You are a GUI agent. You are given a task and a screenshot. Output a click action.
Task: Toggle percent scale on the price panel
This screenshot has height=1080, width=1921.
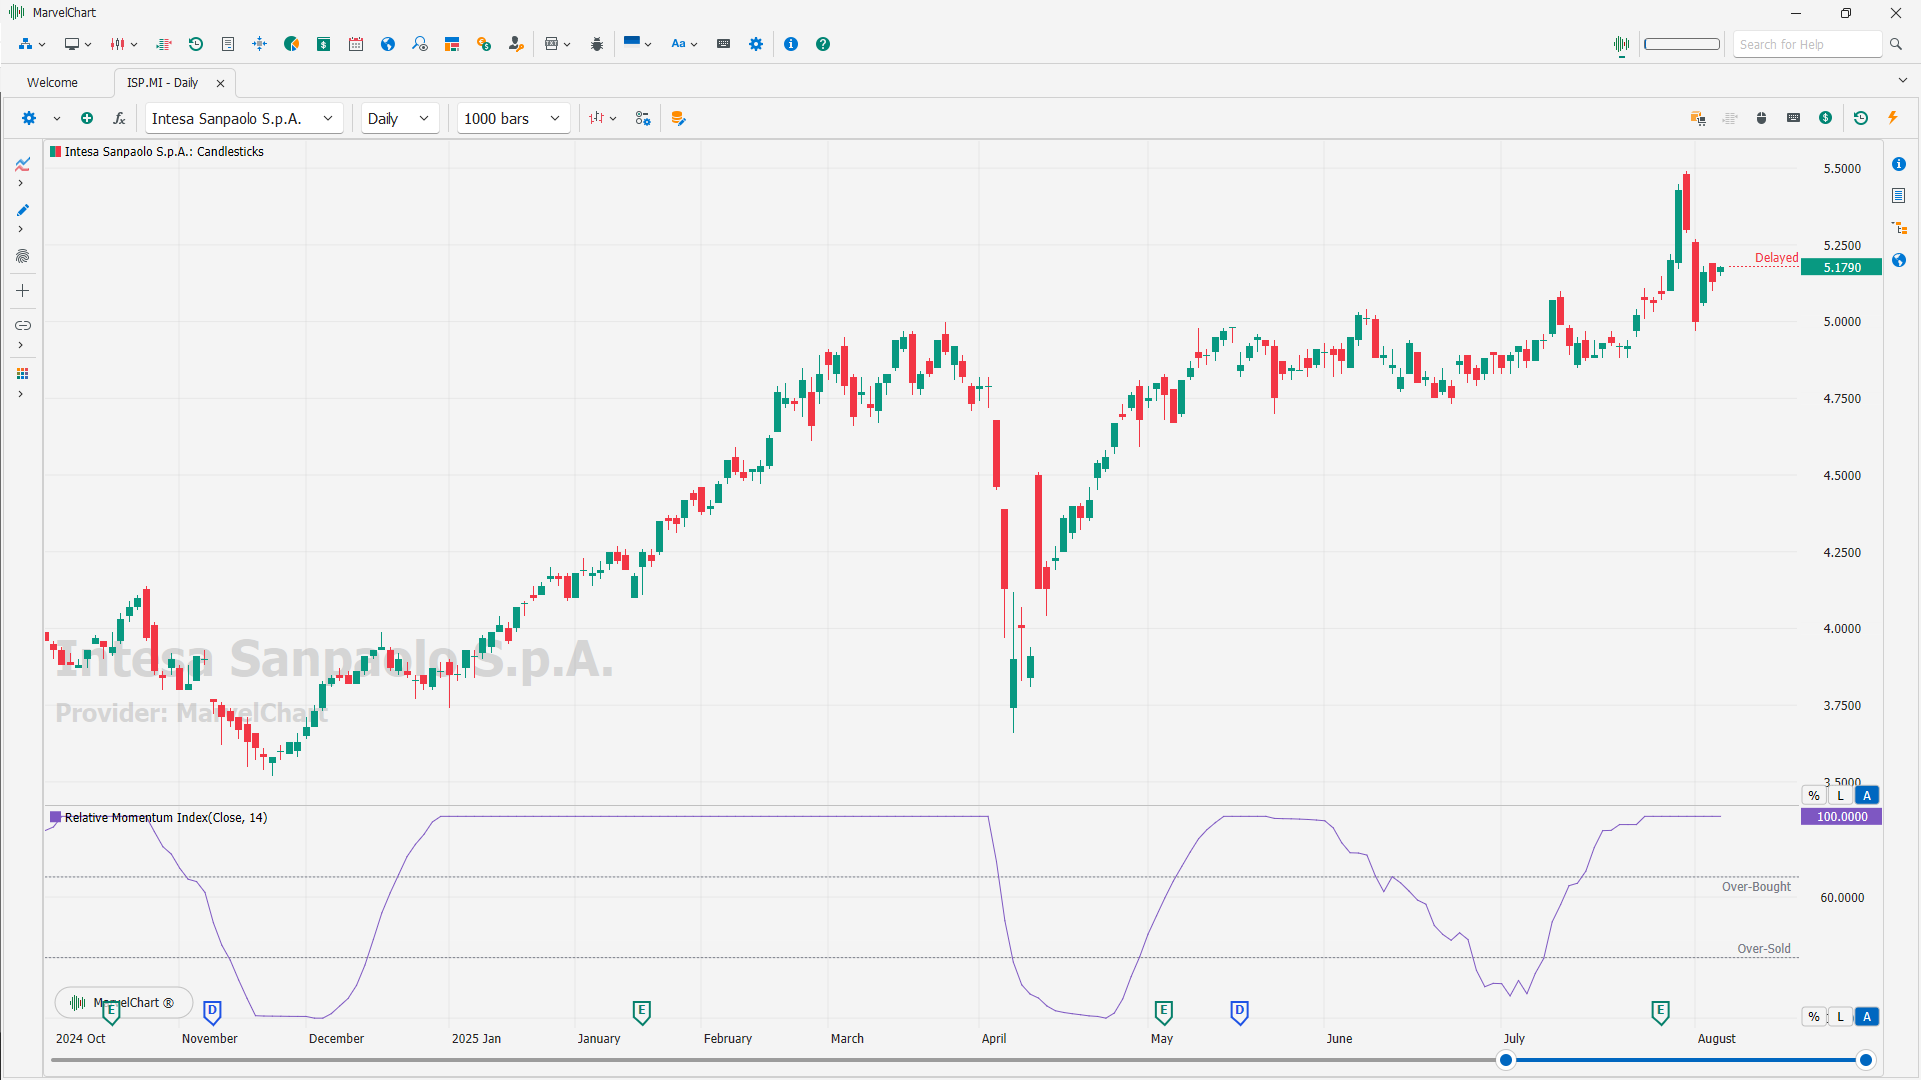1814,796
